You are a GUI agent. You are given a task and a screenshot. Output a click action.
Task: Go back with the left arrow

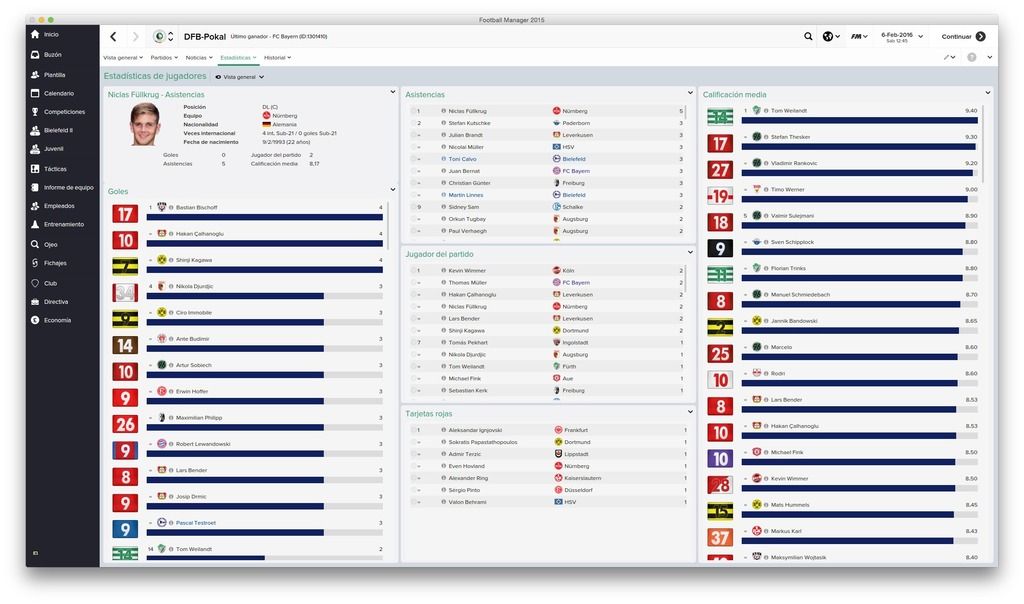tap(113, 37)
